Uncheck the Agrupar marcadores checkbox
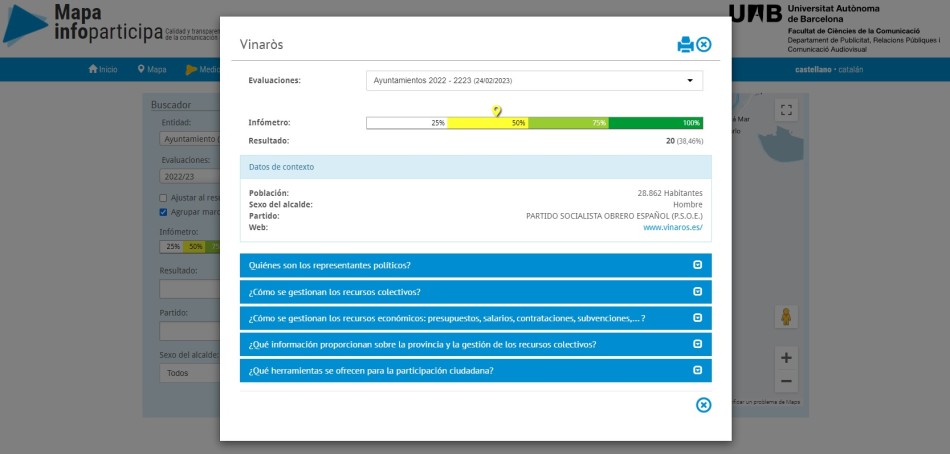The height and width of the screenshot is (454, 950). point(164,212)
